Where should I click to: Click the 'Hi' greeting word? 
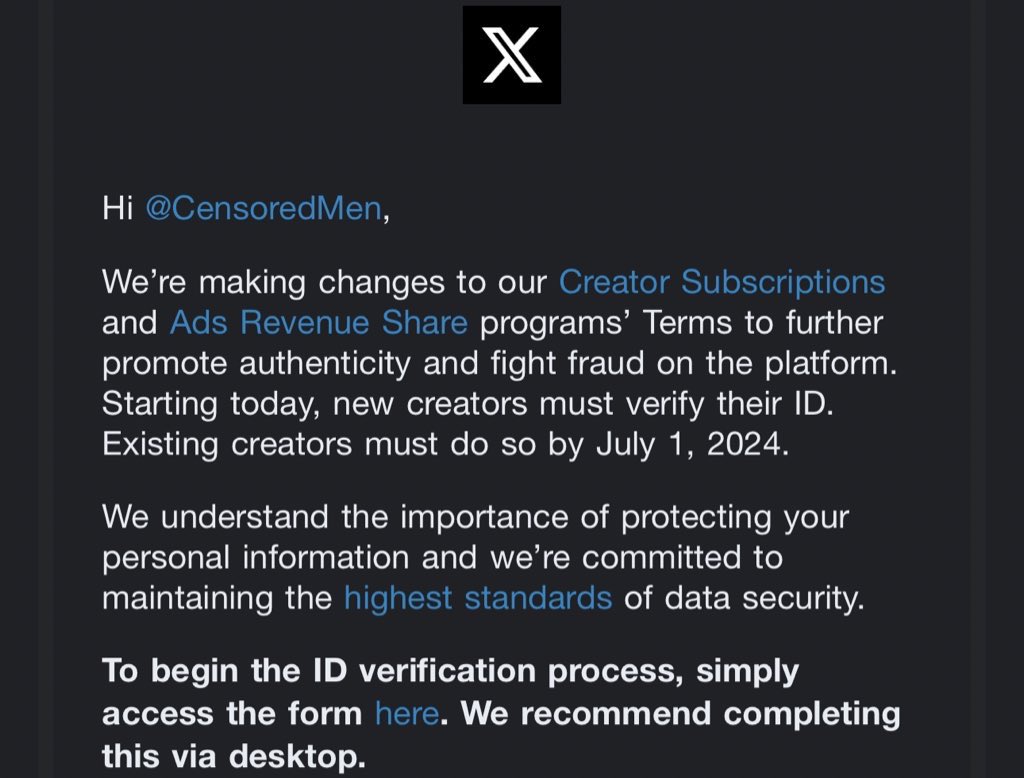[119, 209]
